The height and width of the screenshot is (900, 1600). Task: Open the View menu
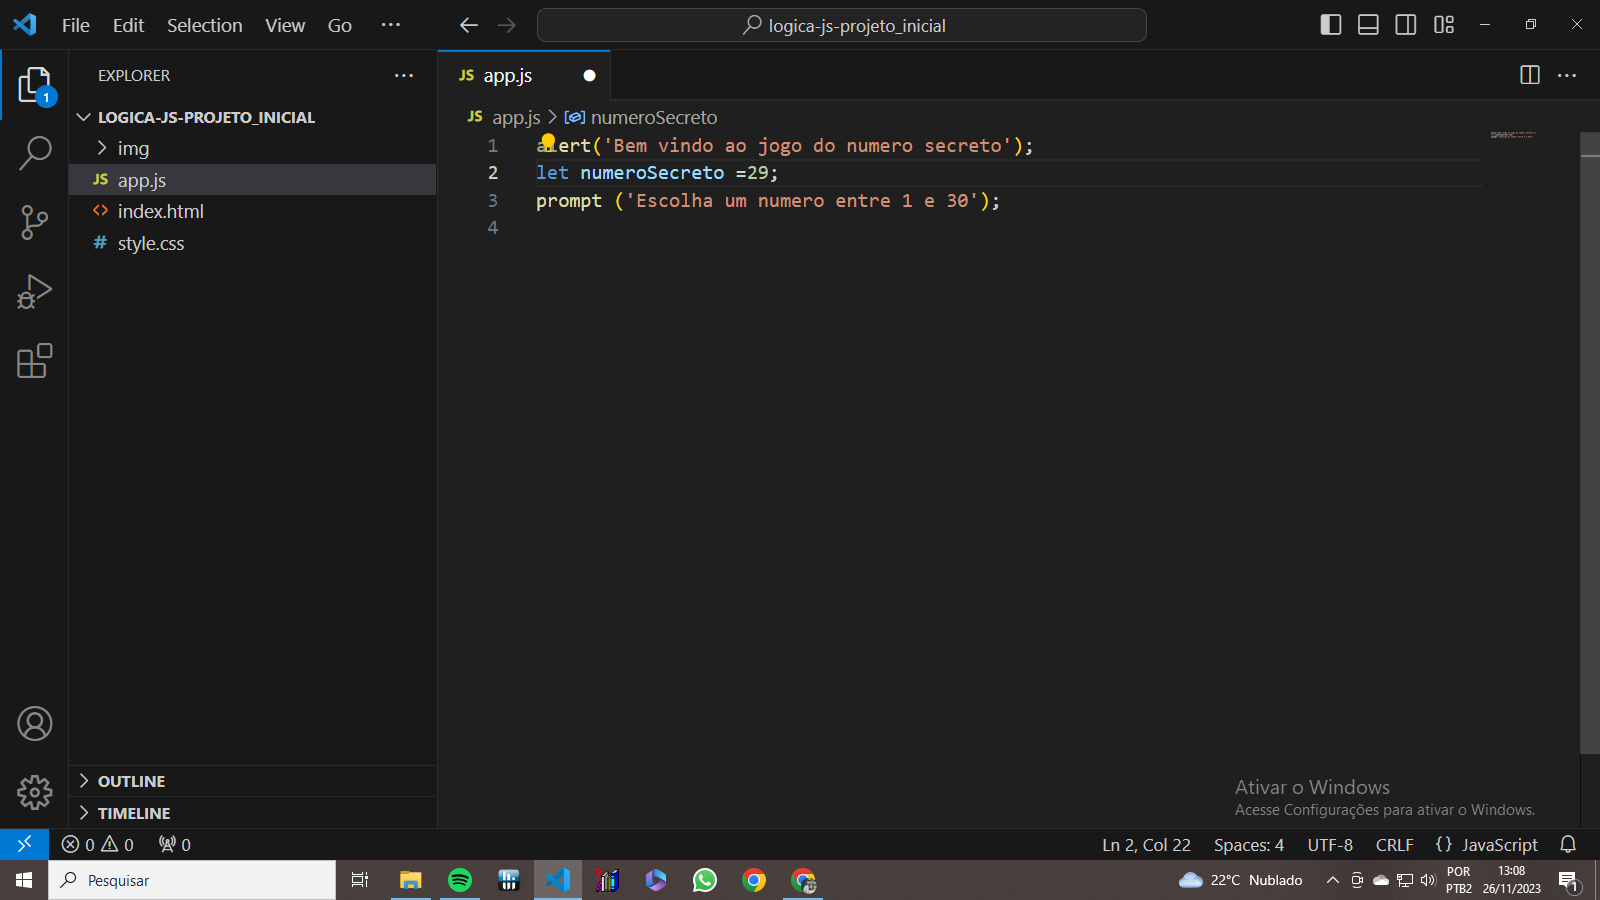285,25
